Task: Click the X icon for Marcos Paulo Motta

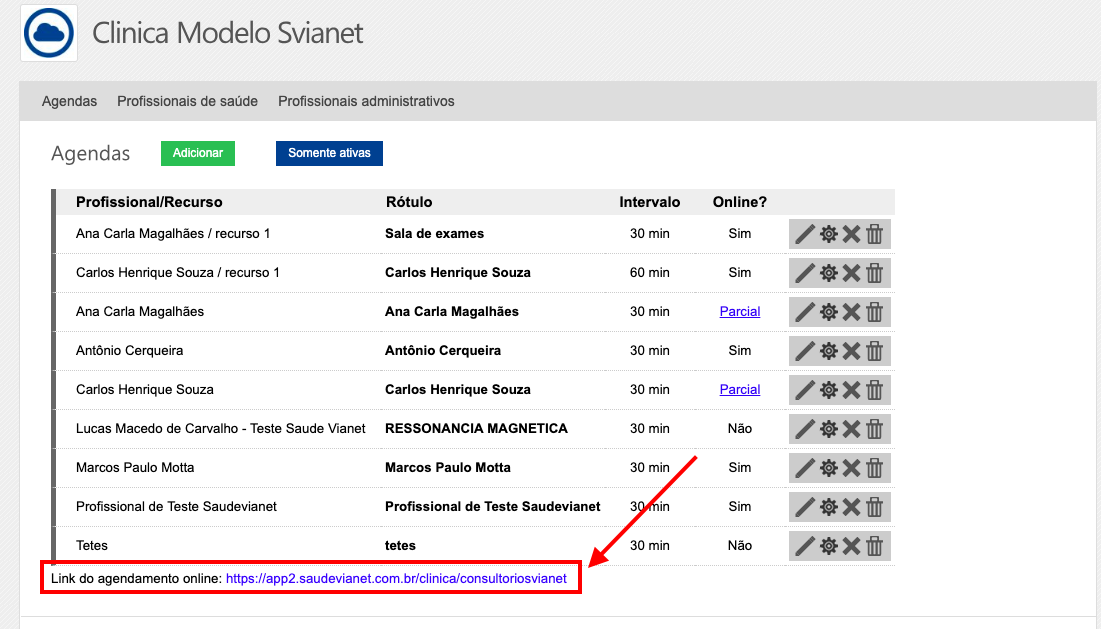Action: tap(851, 468)
